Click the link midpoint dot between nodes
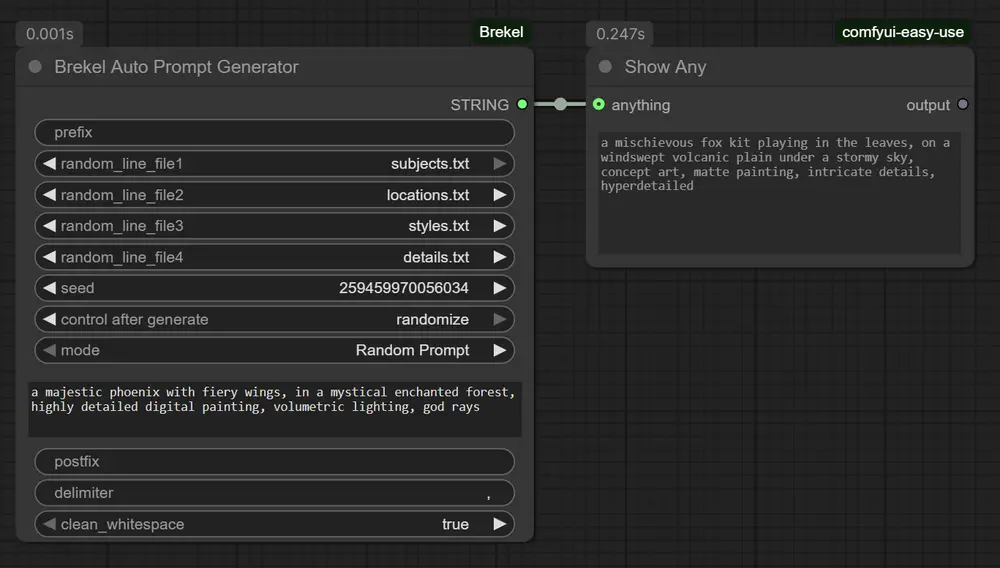 (x=560, y=105)
